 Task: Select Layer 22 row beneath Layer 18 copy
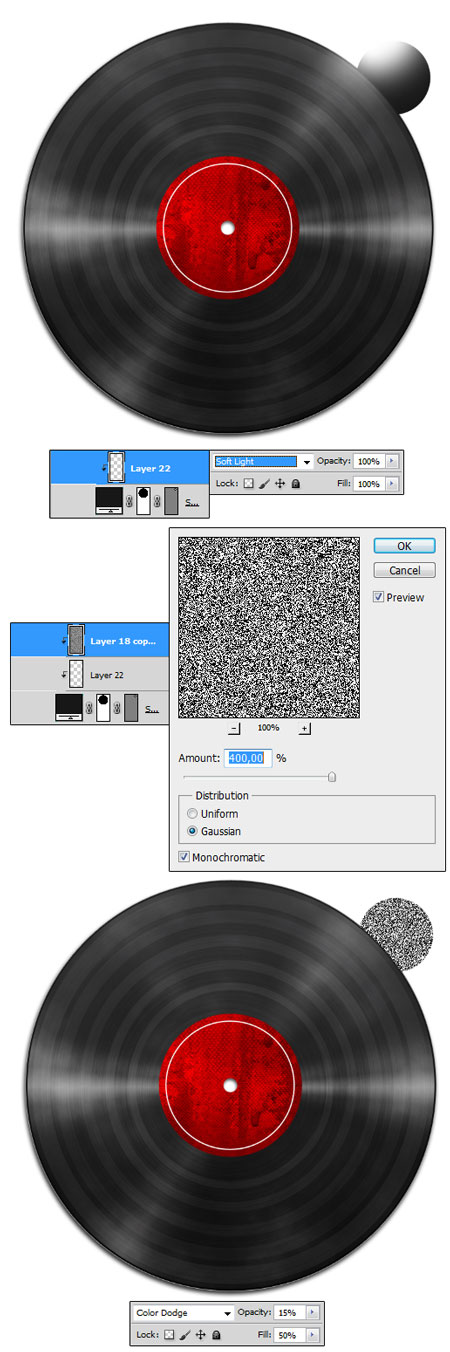point(88,675)
